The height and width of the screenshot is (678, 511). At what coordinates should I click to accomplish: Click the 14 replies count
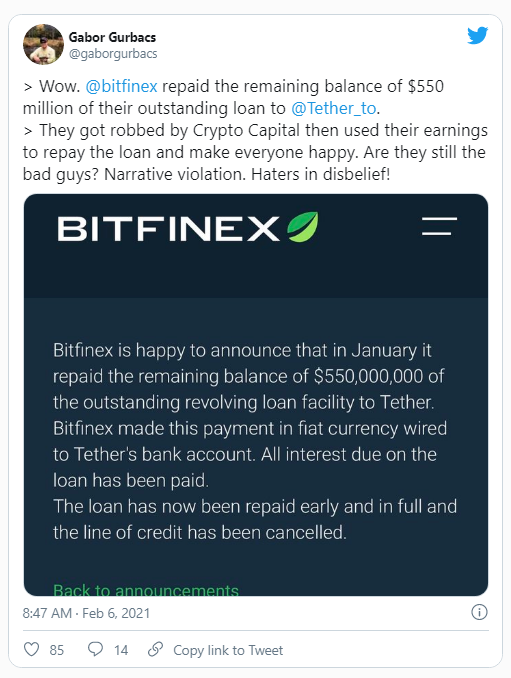(121, 650)
